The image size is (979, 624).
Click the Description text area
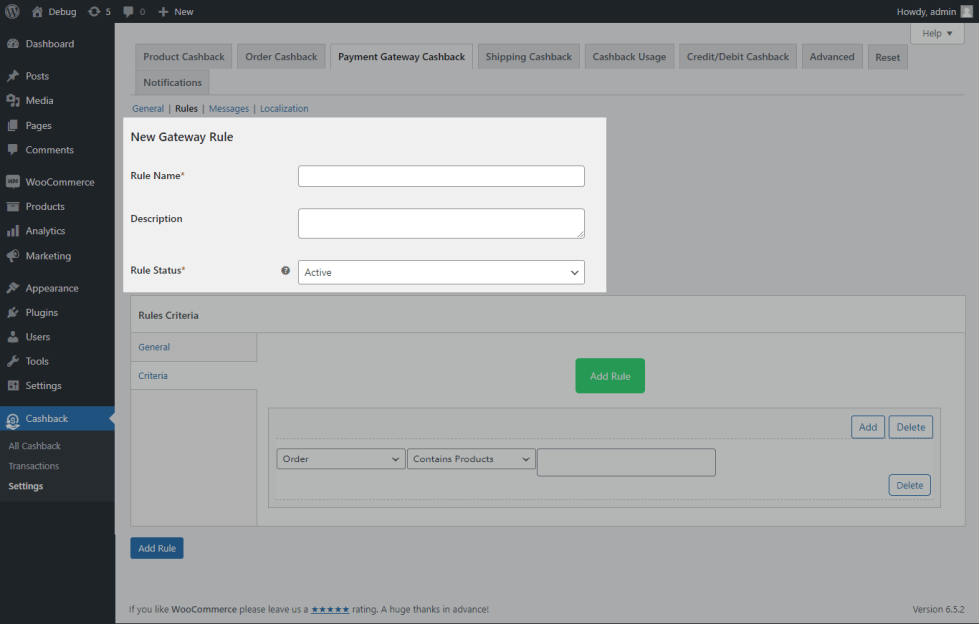(441, 223)
